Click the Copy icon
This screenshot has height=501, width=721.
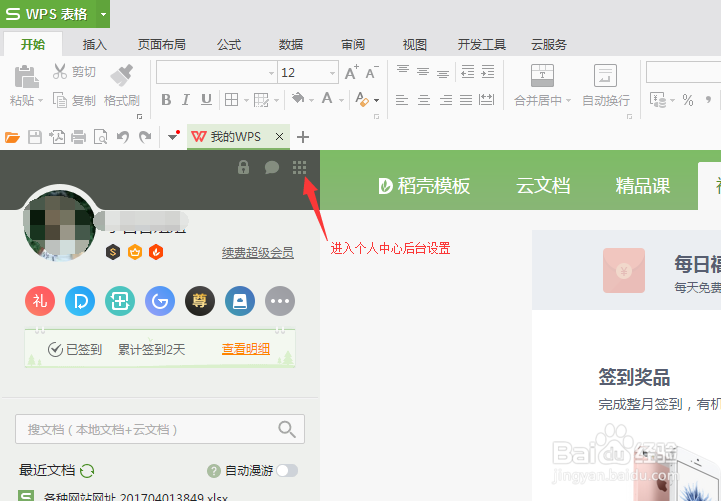click(x=60, y=100)
